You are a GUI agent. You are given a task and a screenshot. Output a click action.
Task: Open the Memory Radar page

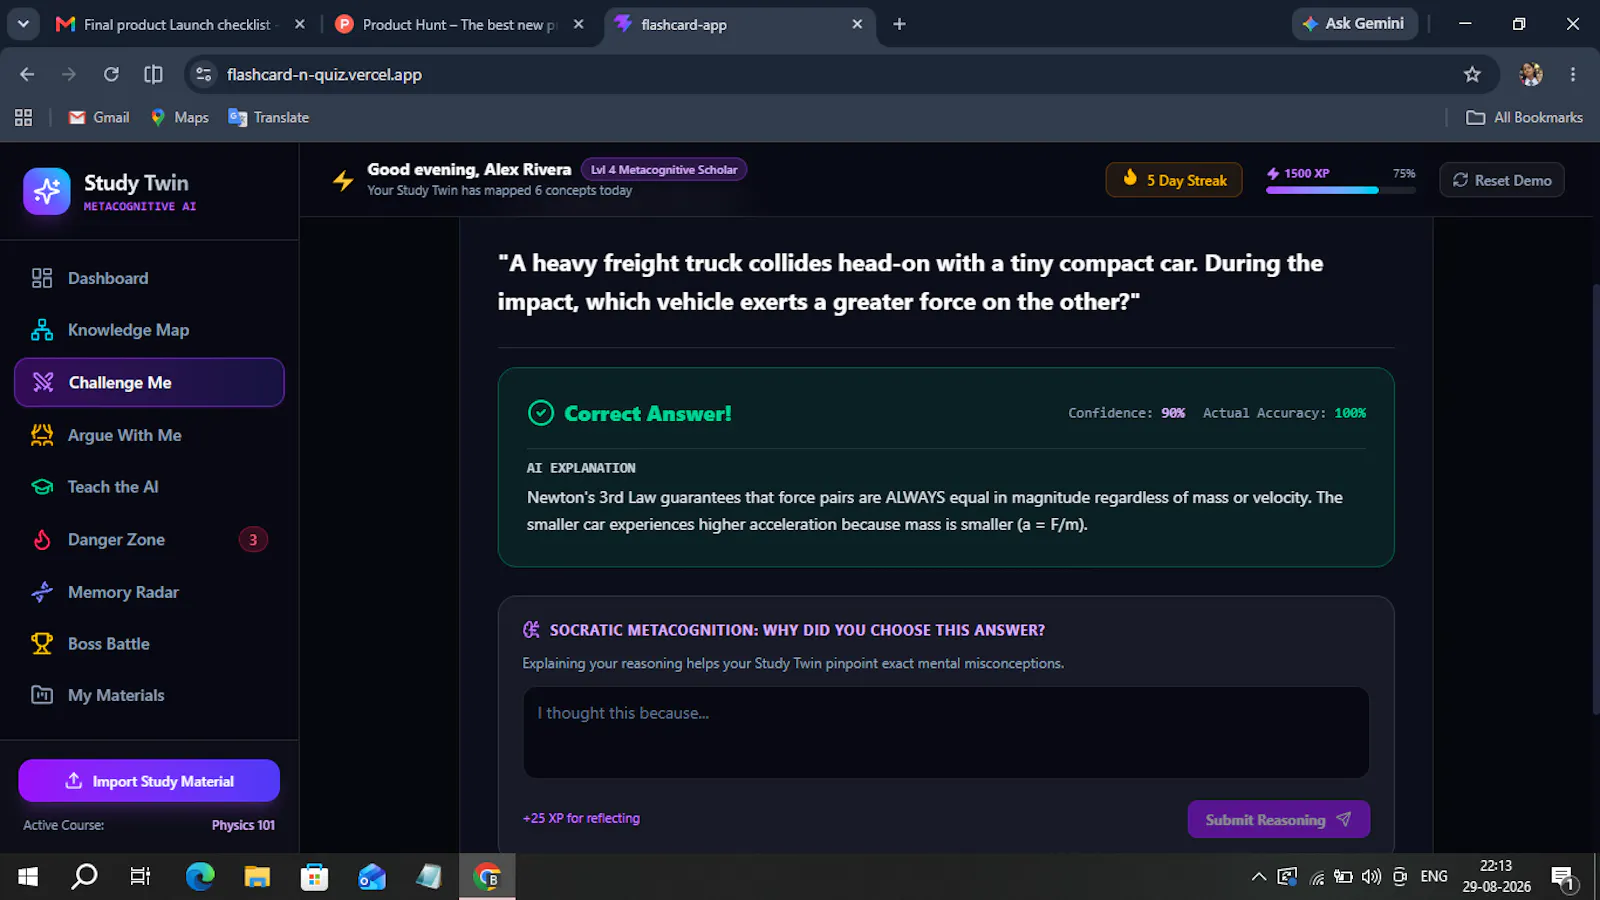(x=149, y=592)
